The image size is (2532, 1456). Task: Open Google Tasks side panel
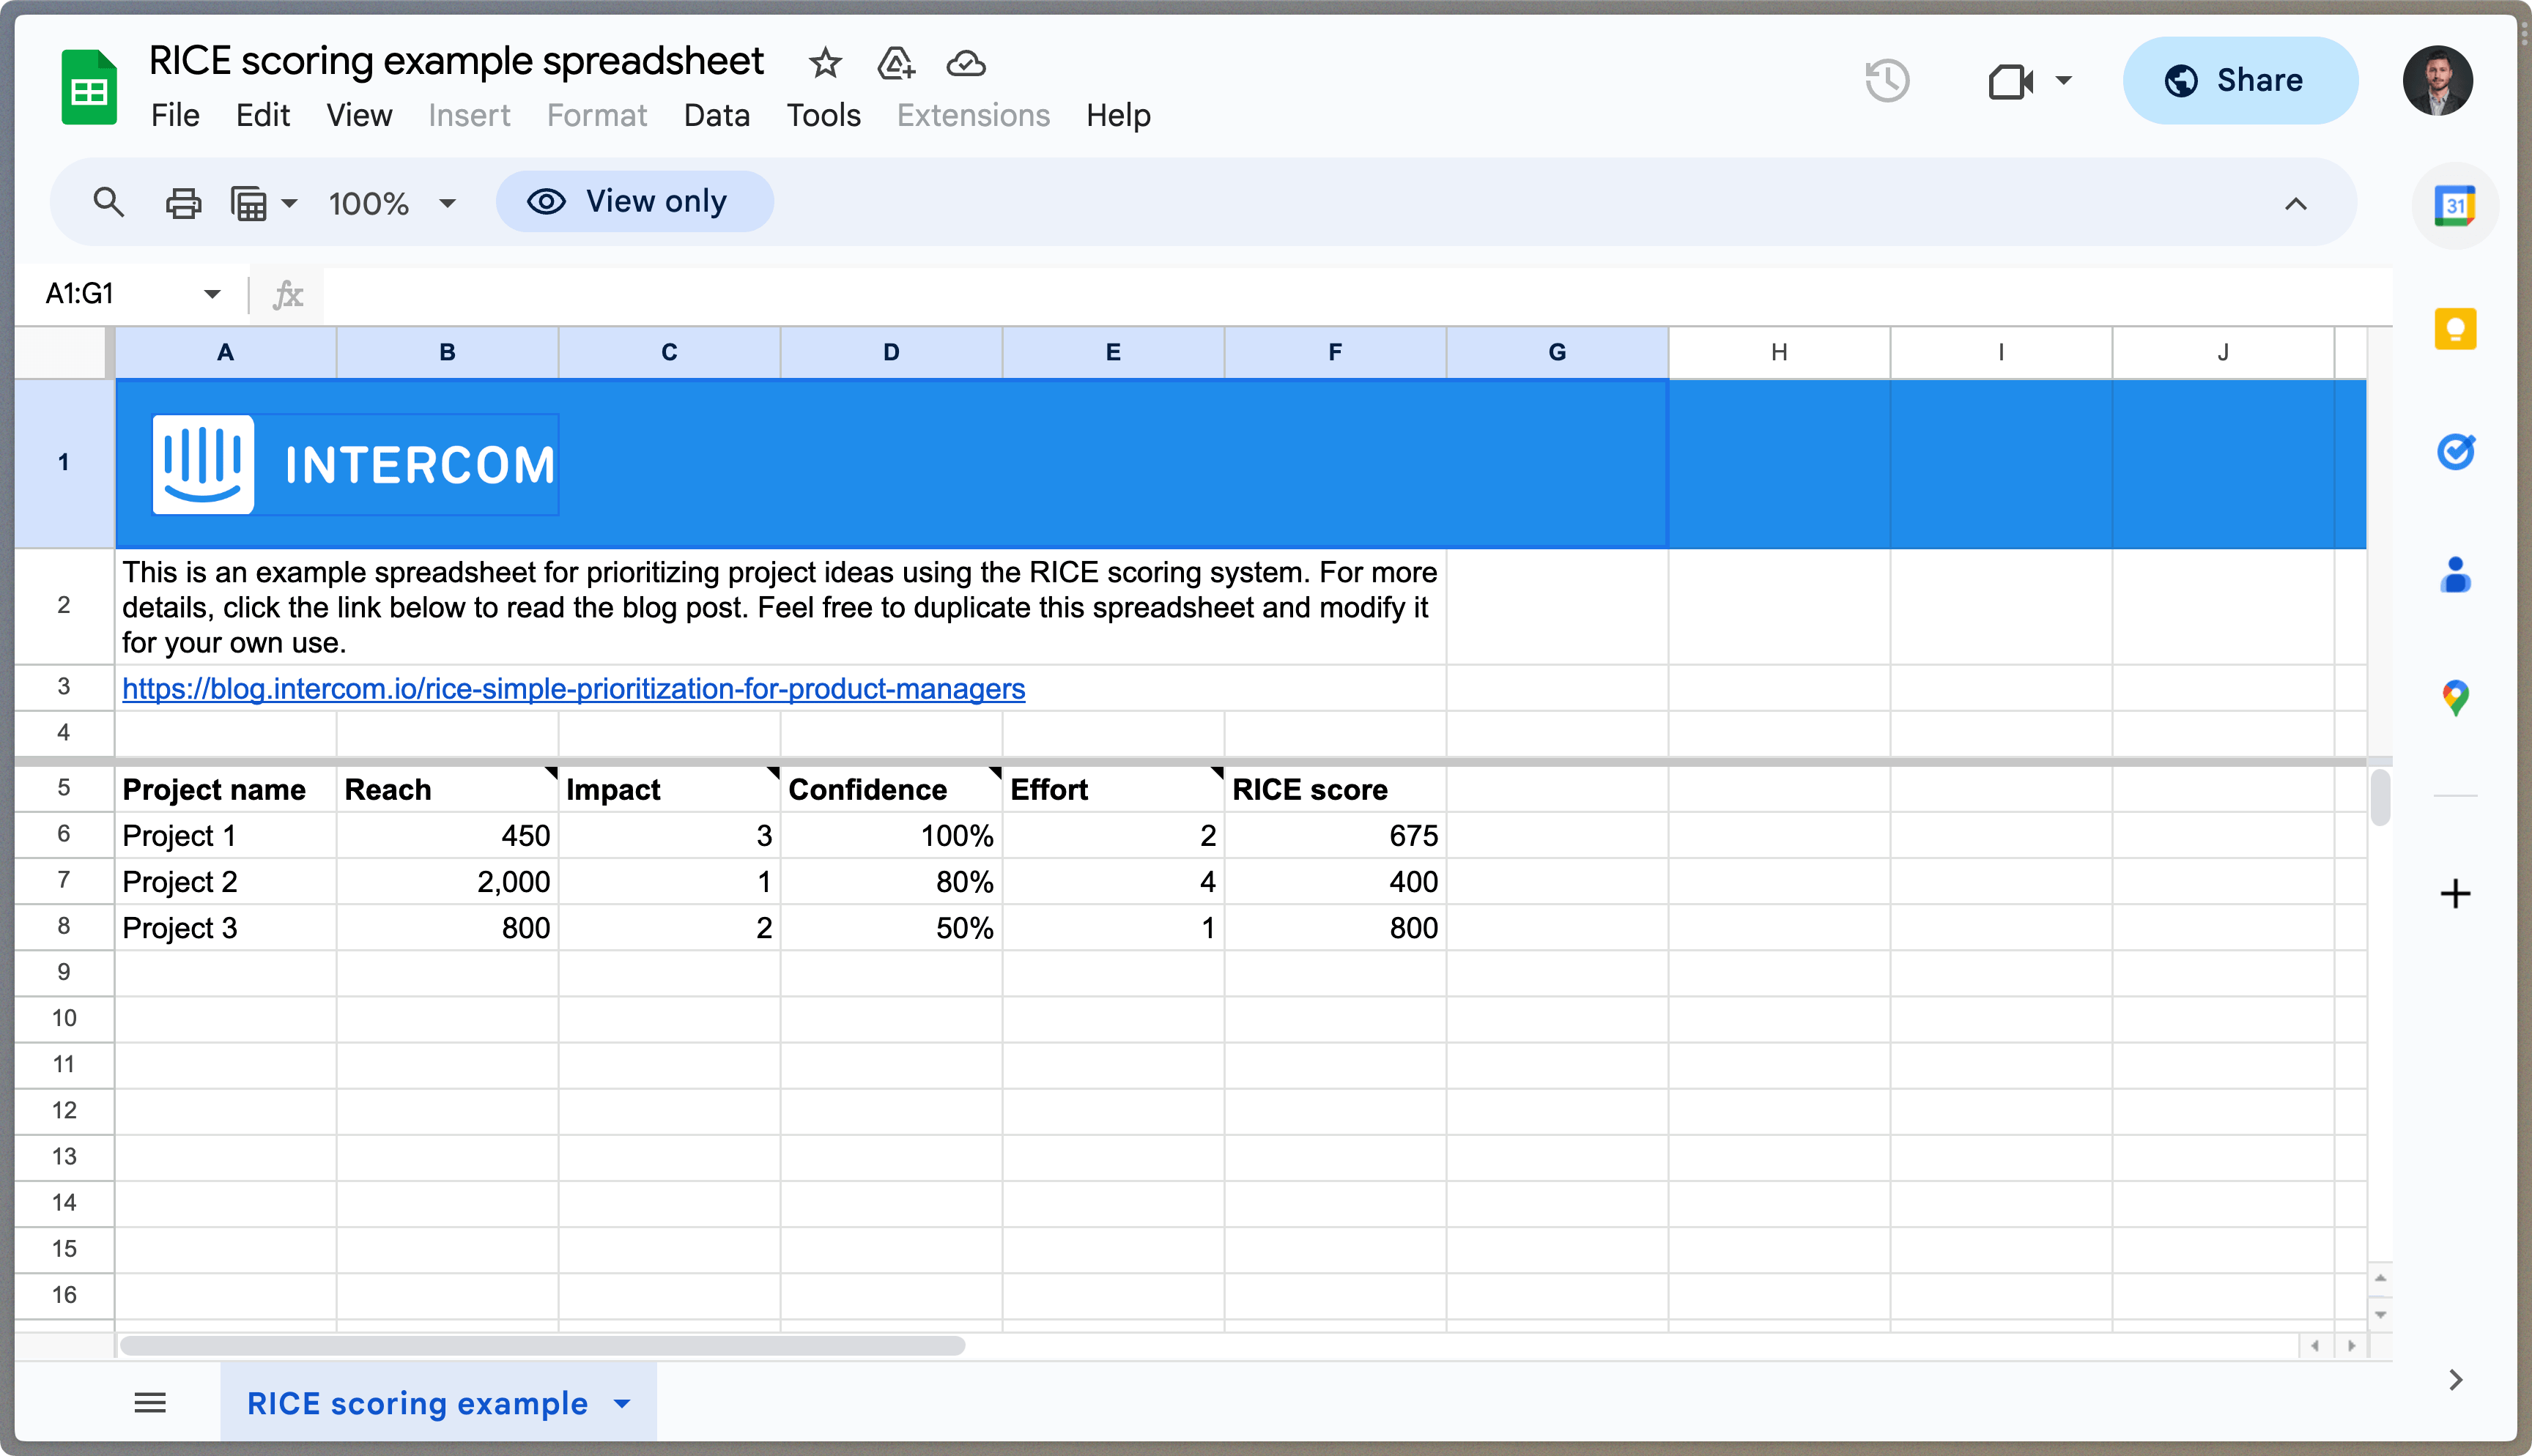click(x=2457, y=452)
